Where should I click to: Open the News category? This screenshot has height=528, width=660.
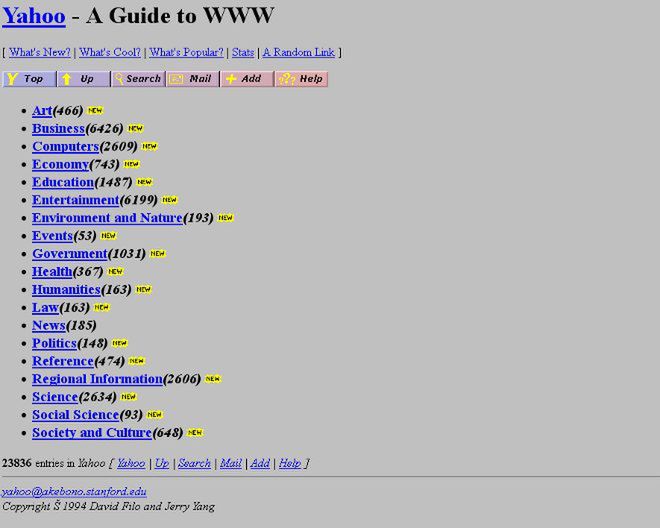click(x=49, y=325)
